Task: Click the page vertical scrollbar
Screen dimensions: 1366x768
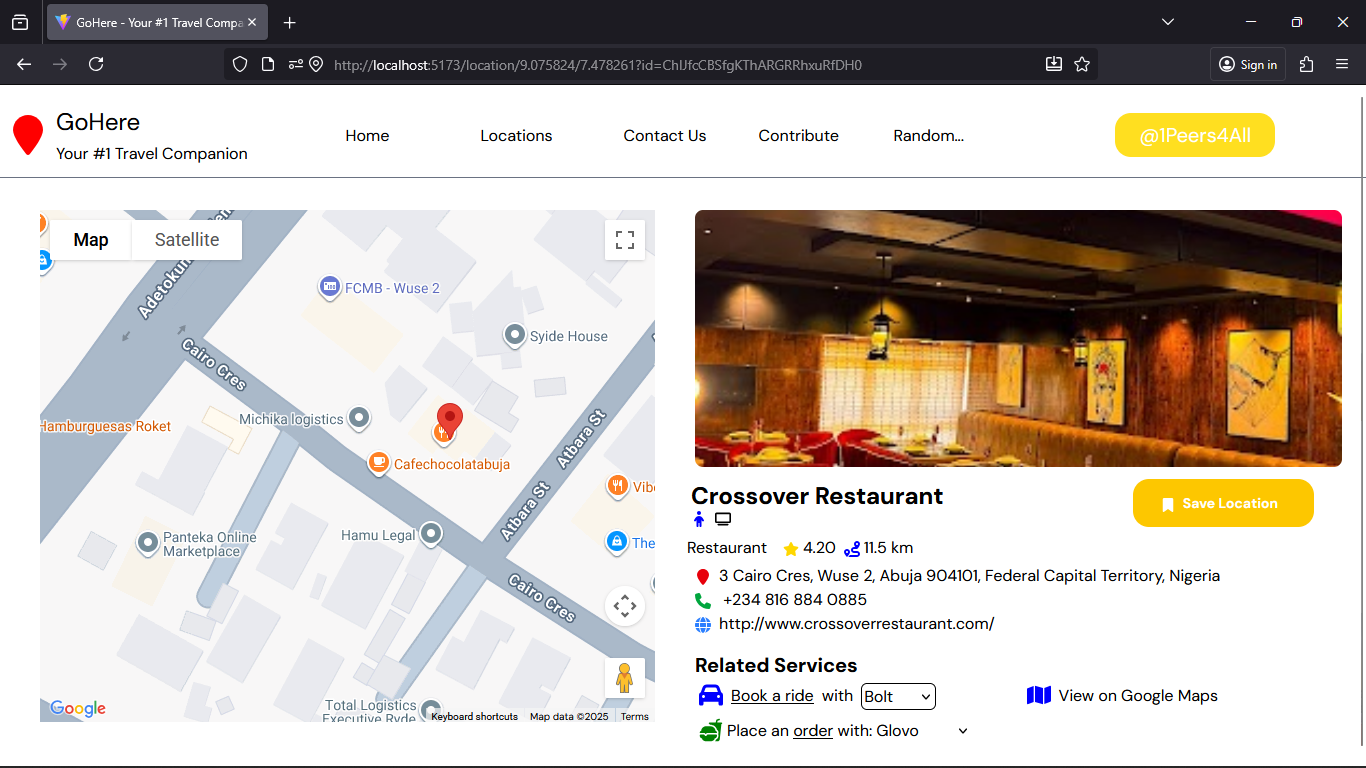Action: click(x=1362, y=420)
